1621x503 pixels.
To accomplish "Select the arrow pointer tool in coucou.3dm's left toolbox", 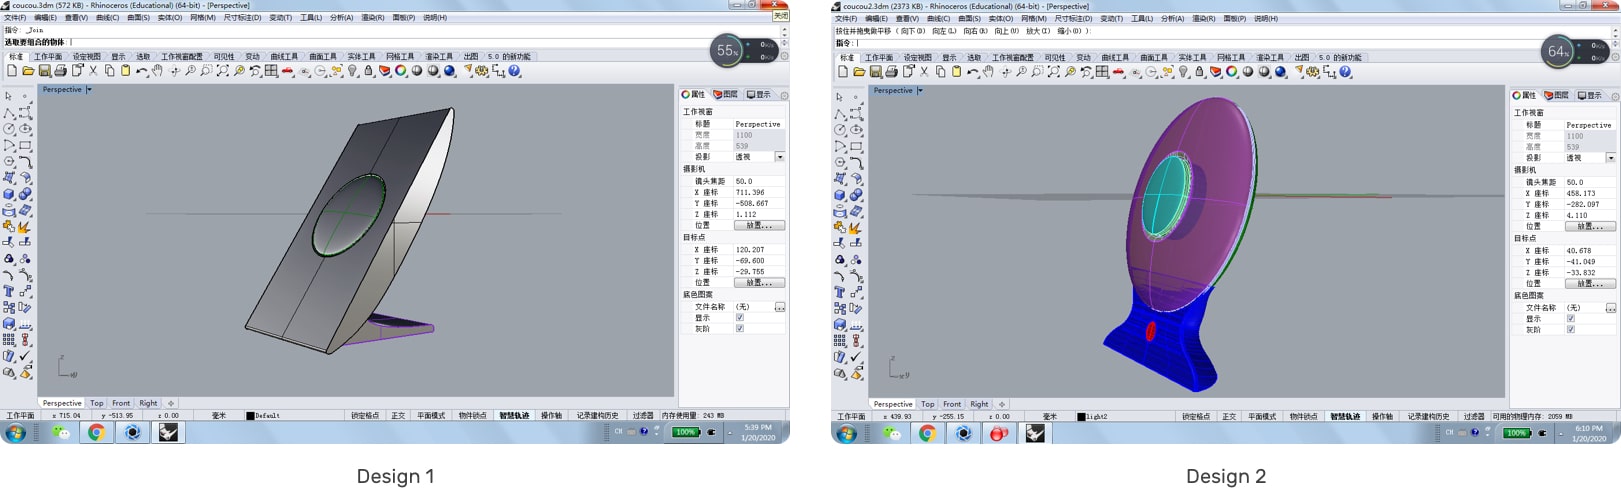I will click(x=9, y=97).
